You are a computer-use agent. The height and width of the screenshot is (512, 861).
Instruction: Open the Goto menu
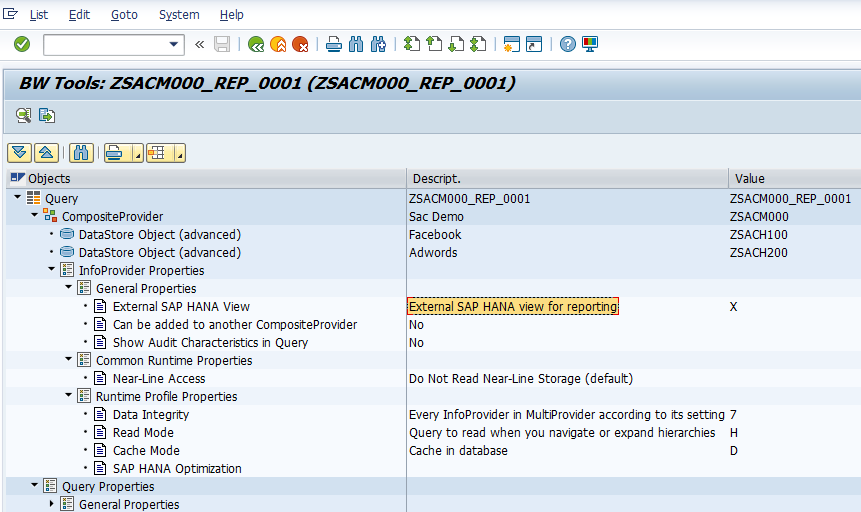pos(124,15)
